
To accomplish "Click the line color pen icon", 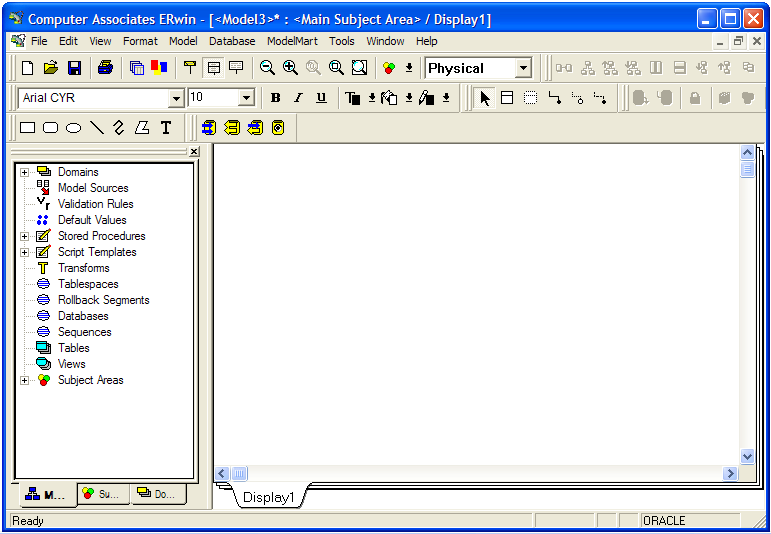I will (426, 98).
